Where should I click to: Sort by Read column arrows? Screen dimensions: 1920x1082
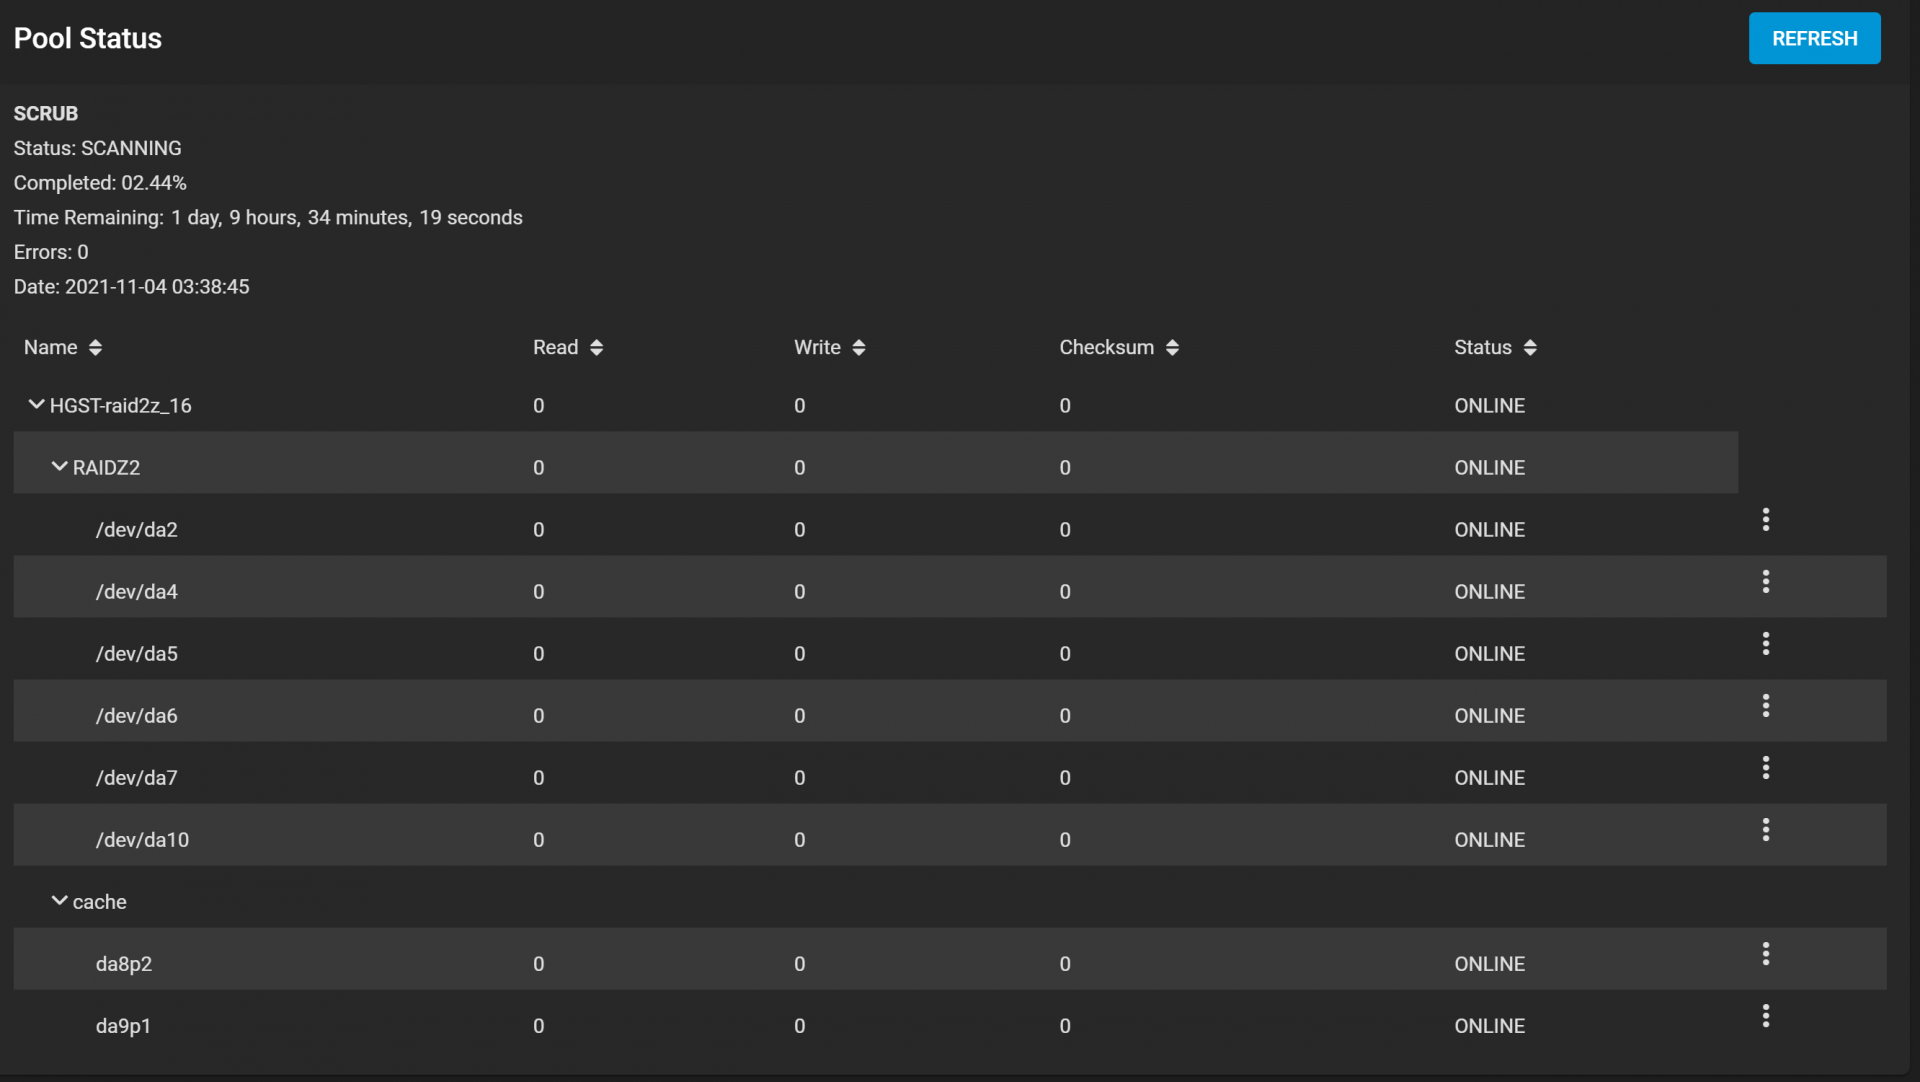point(596,348)
